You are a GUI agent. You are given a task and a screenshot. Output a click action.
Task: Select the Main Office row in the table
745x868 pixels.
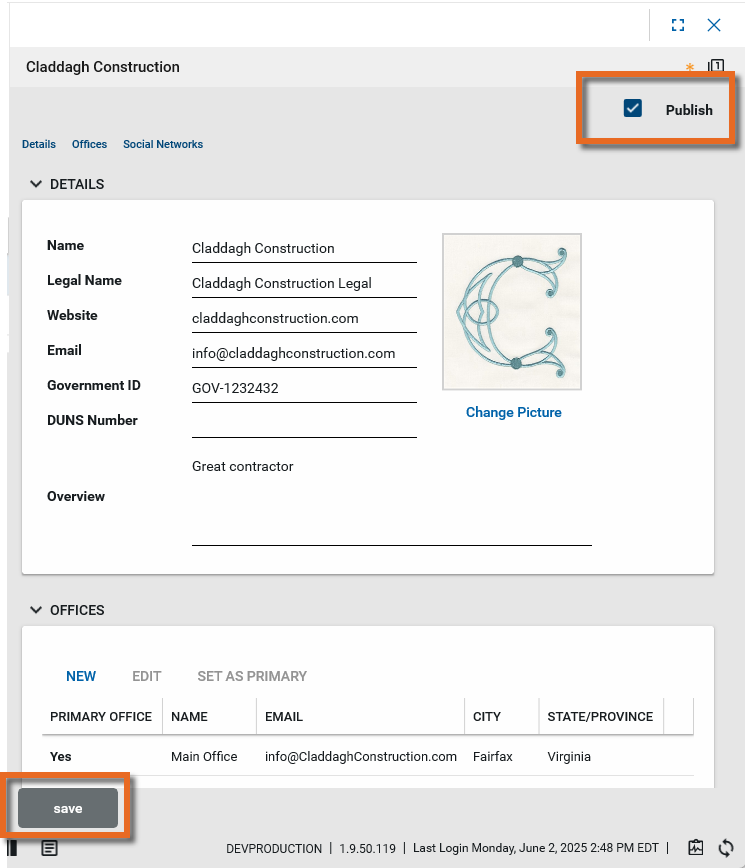tap(204, 757)
